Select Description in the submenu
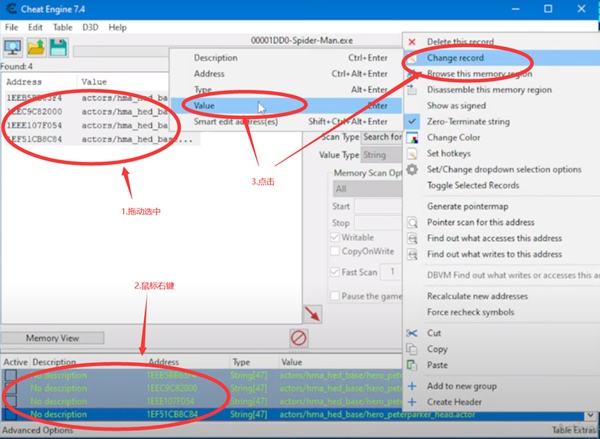600x439 pixels. coord(286,58)
